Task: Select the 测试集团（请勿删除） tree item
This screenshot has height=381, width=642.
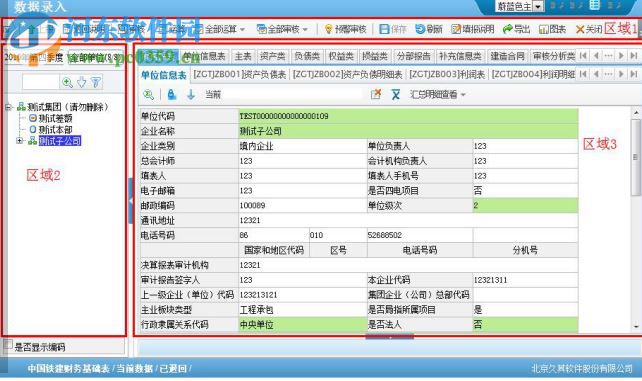Action: pyautogui.click(x=68, y=107)
